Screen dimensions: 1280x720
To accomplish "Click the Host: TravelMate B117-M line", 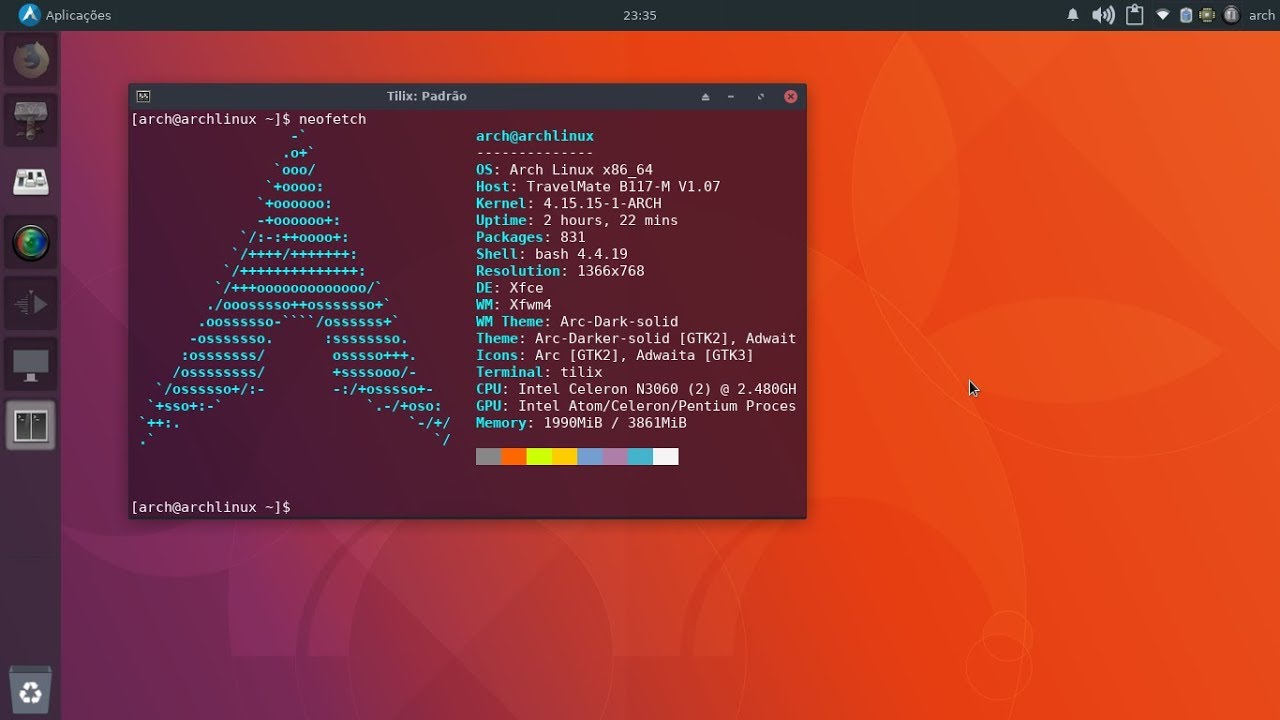I will [x=598, y=187].
